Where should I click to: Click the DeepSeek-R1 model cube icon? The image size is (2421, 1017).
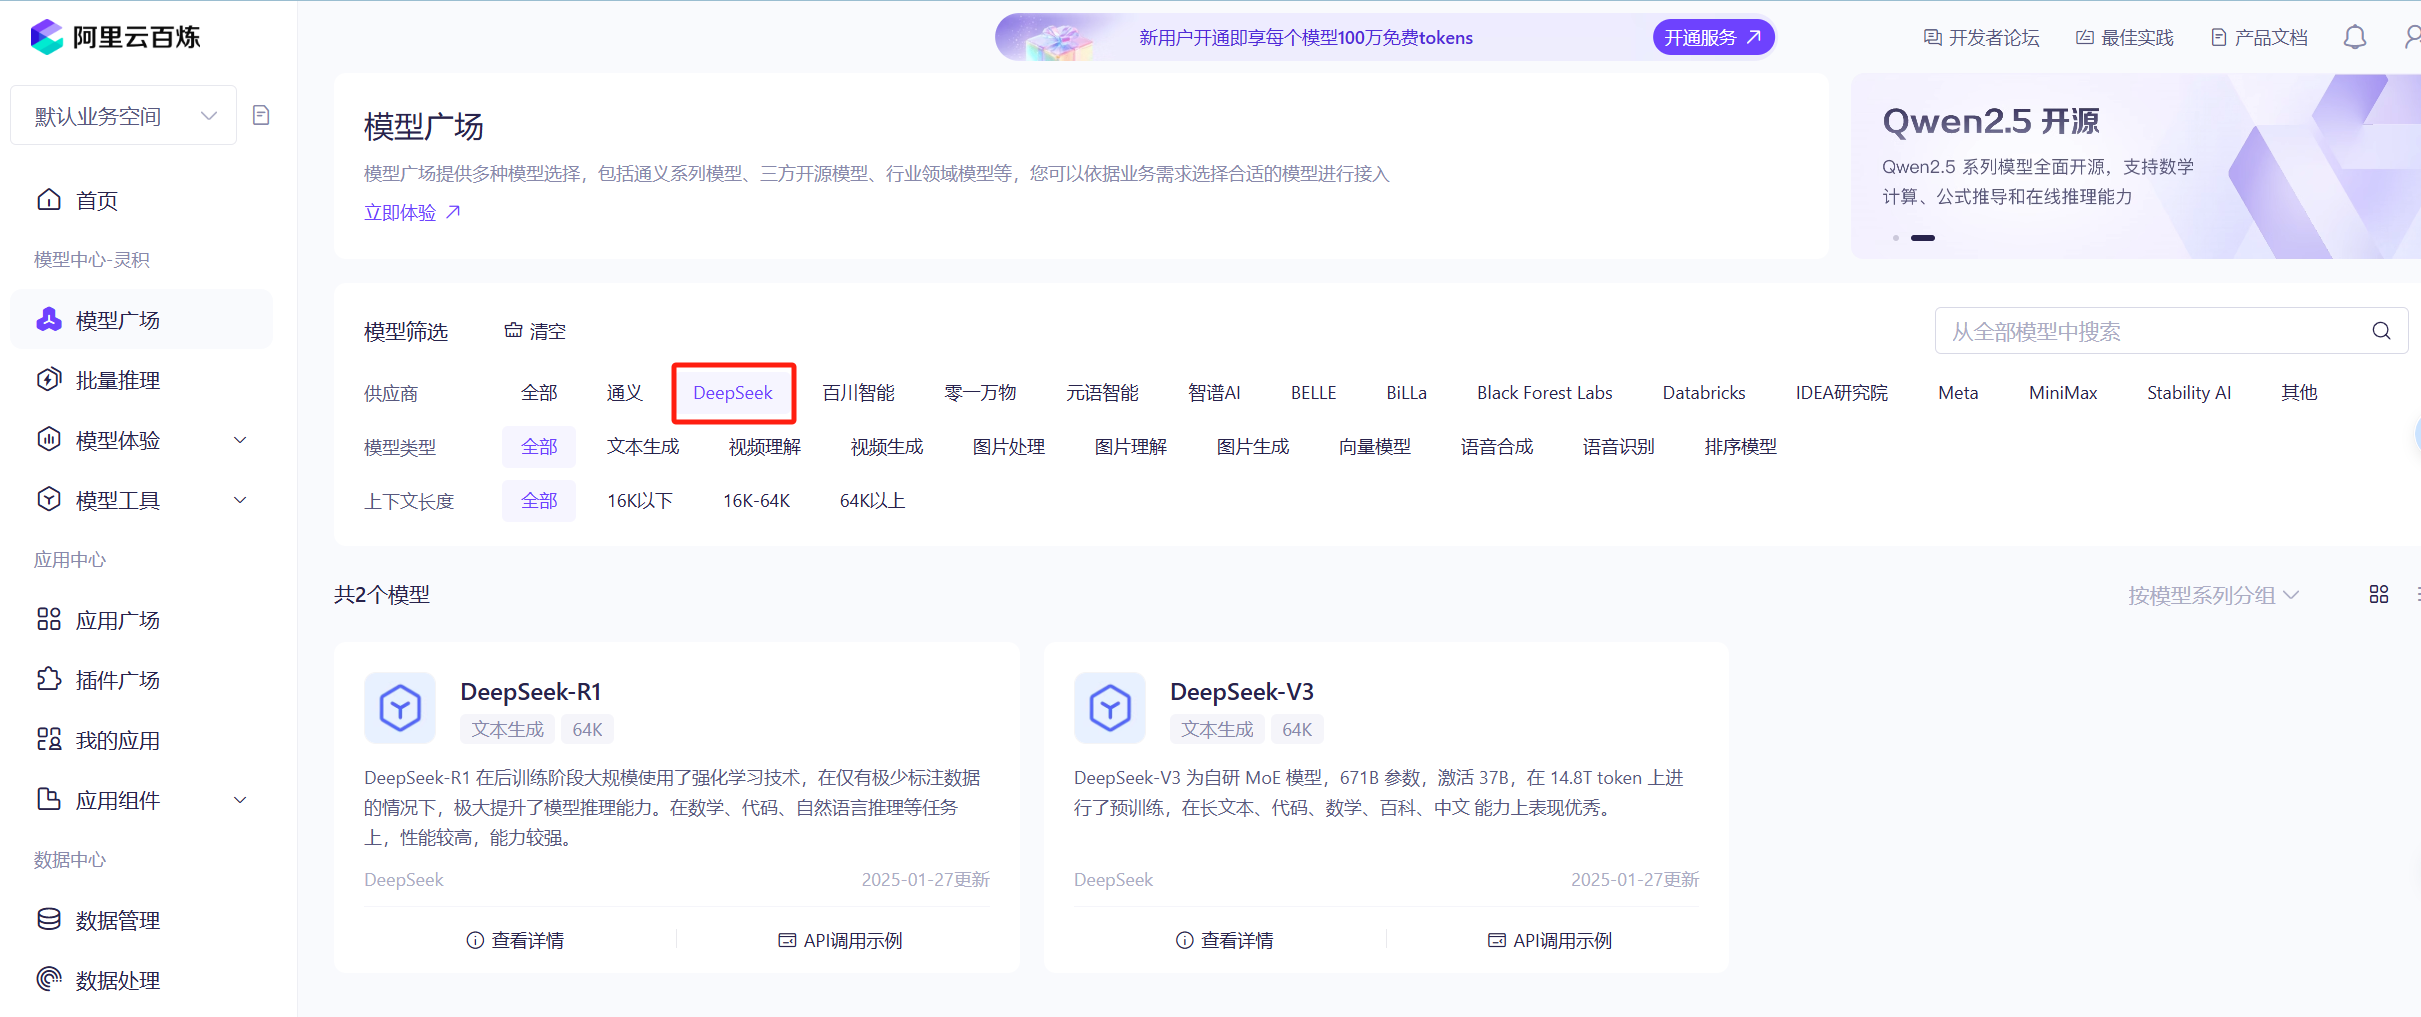pos(400,708)
